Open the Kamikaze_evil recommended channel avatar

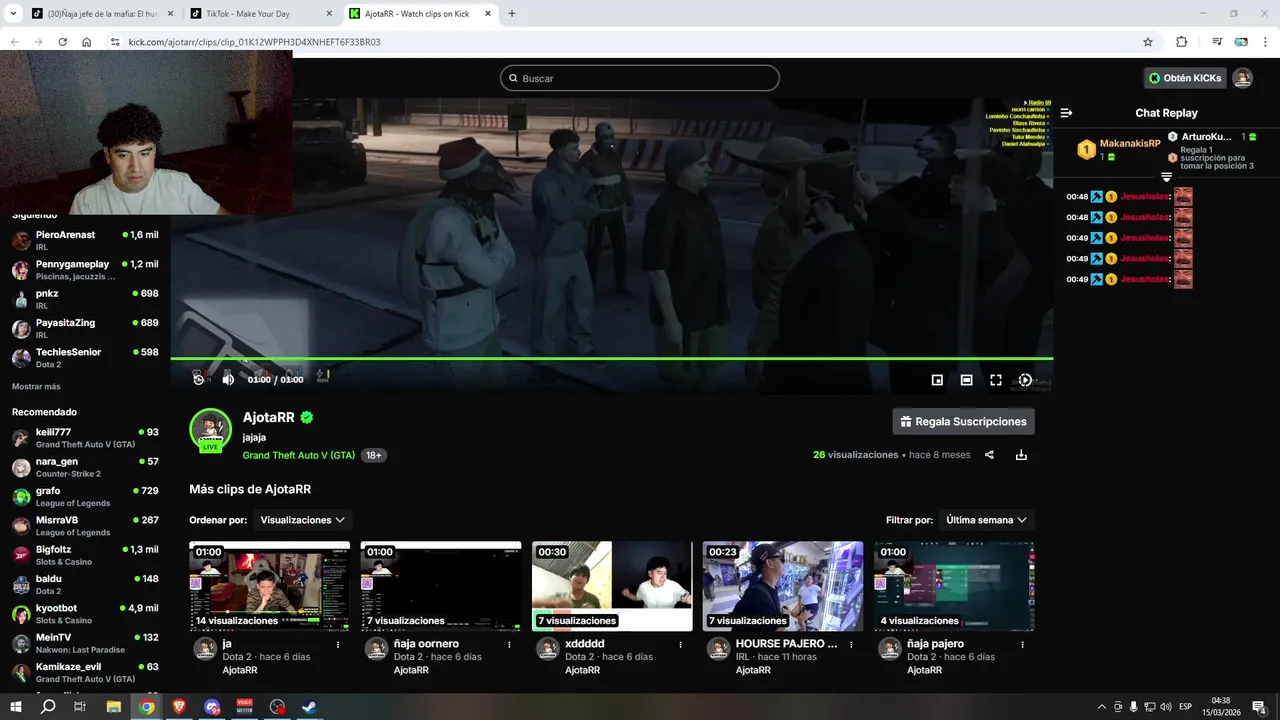tap(20, 672)
